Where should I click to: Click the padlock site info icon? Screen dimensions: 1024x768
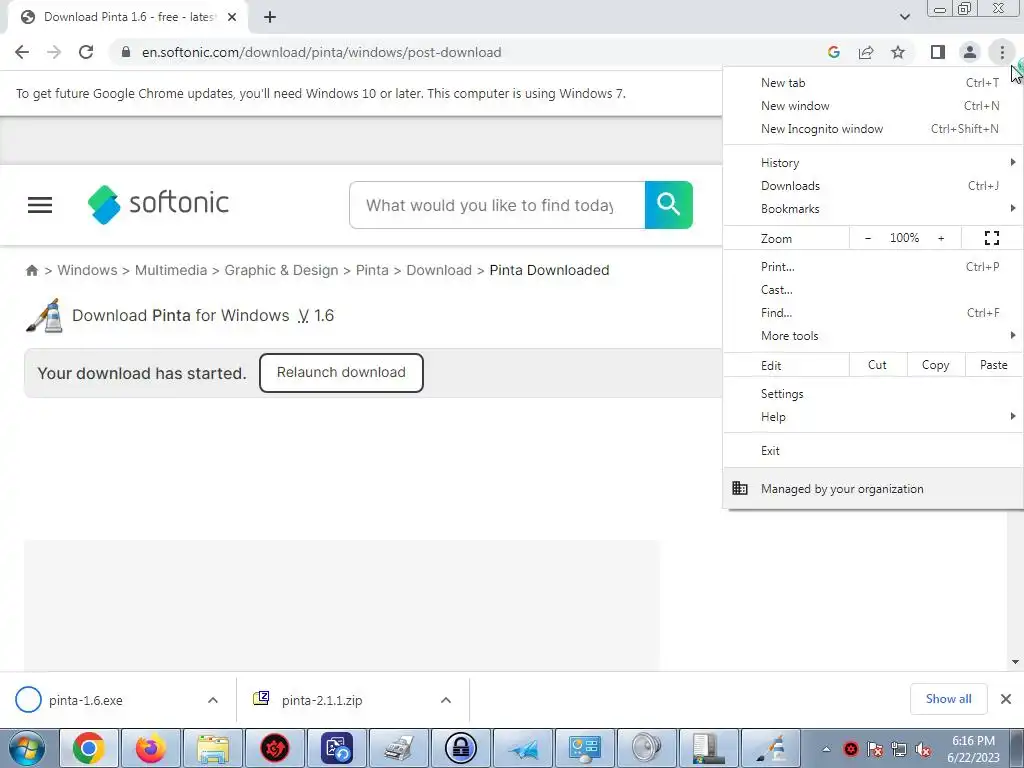126,52
